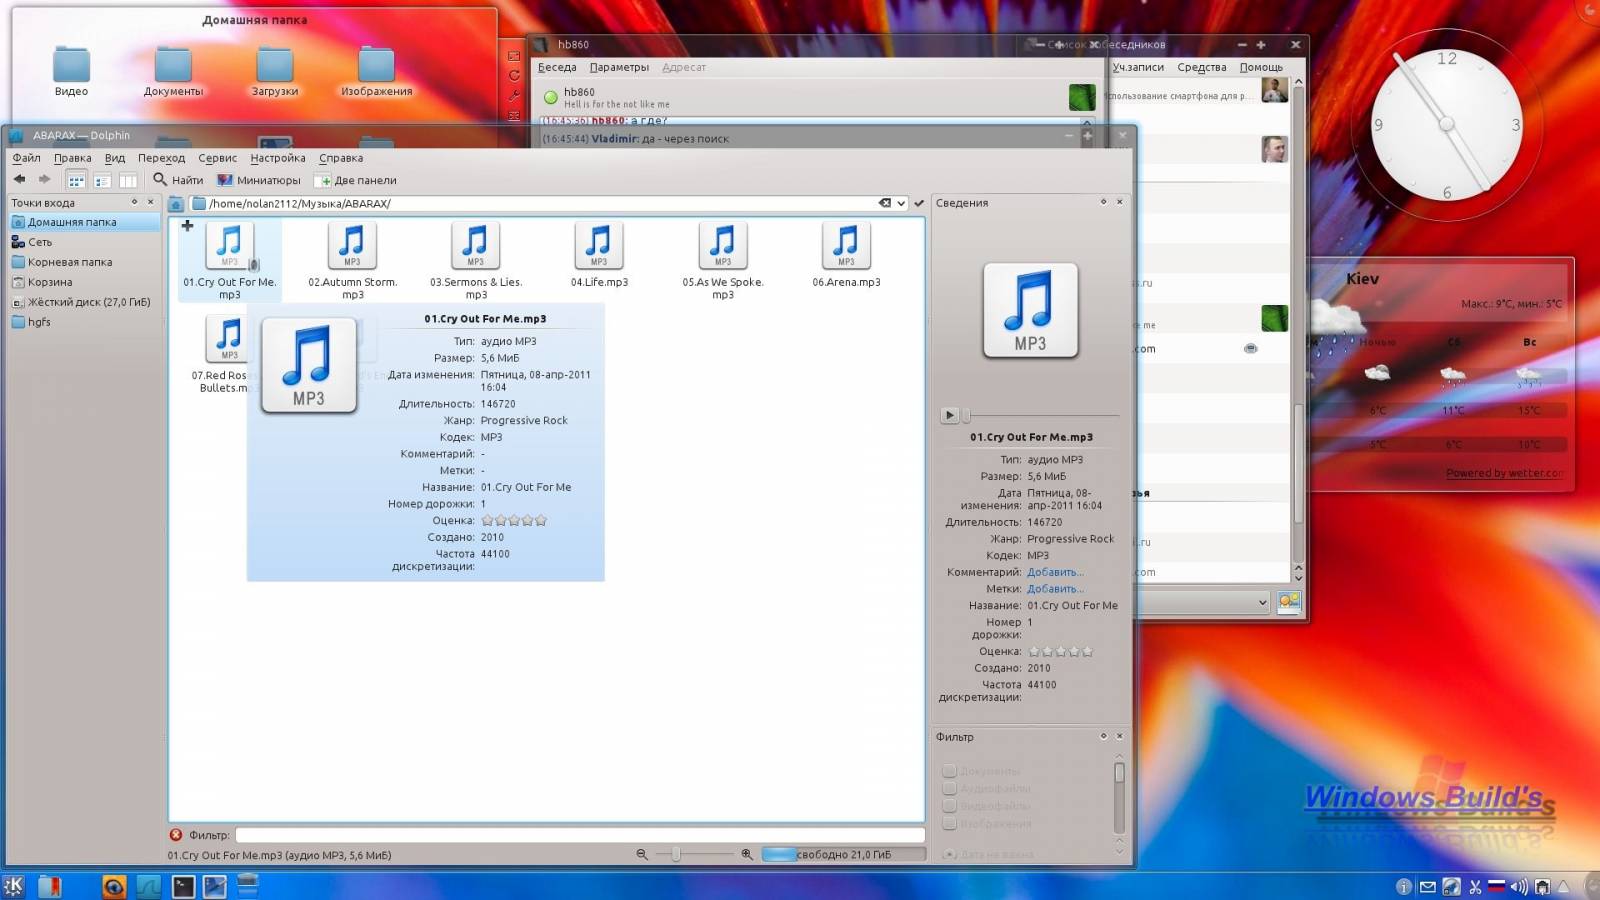1600x900 pixels.
Task: Zoom out icons using minus magnifier
Action: click(642, 854)
